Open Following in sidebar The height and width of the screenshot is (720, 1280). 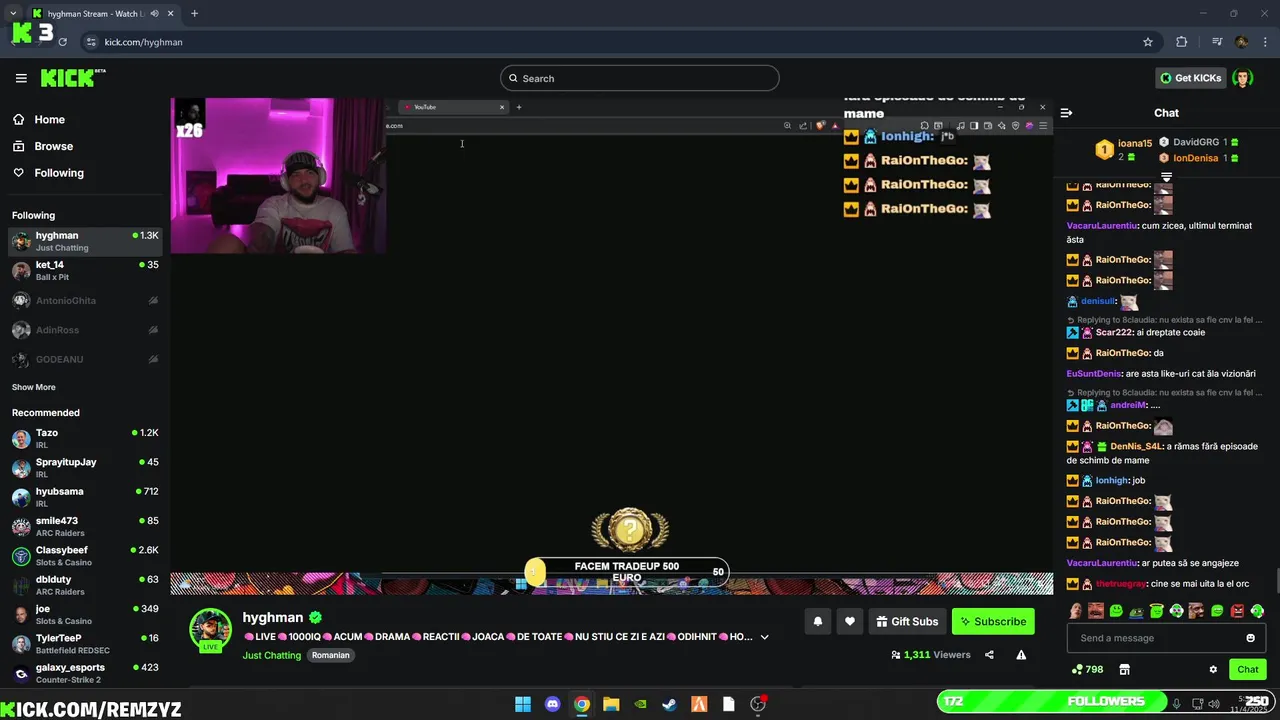coord(48,173)
